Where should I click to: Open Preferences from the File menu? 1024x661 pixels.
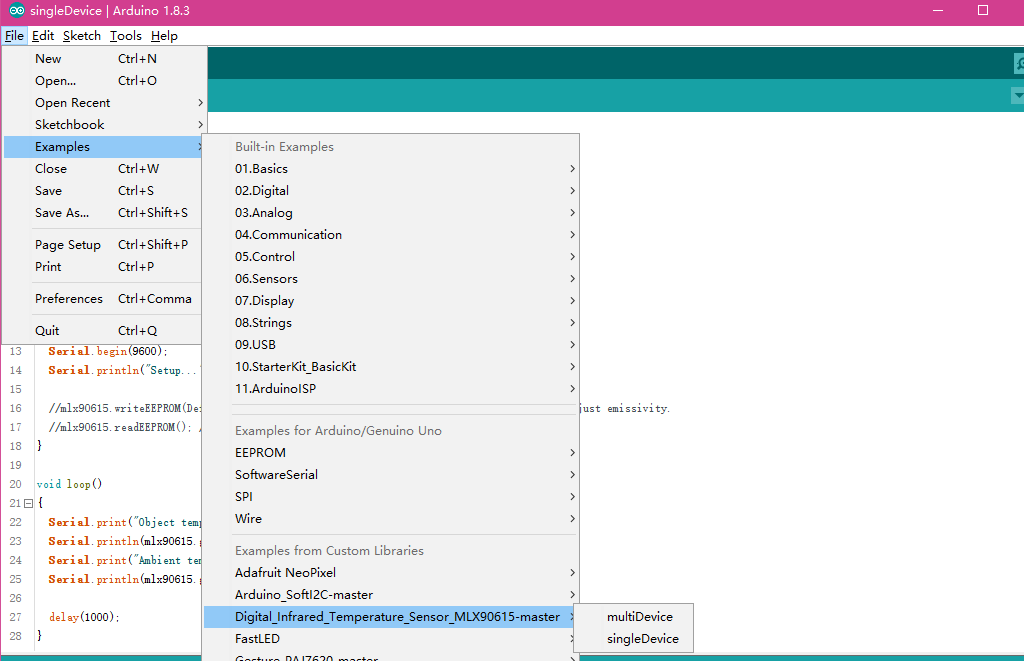click(x=103, y=298)
